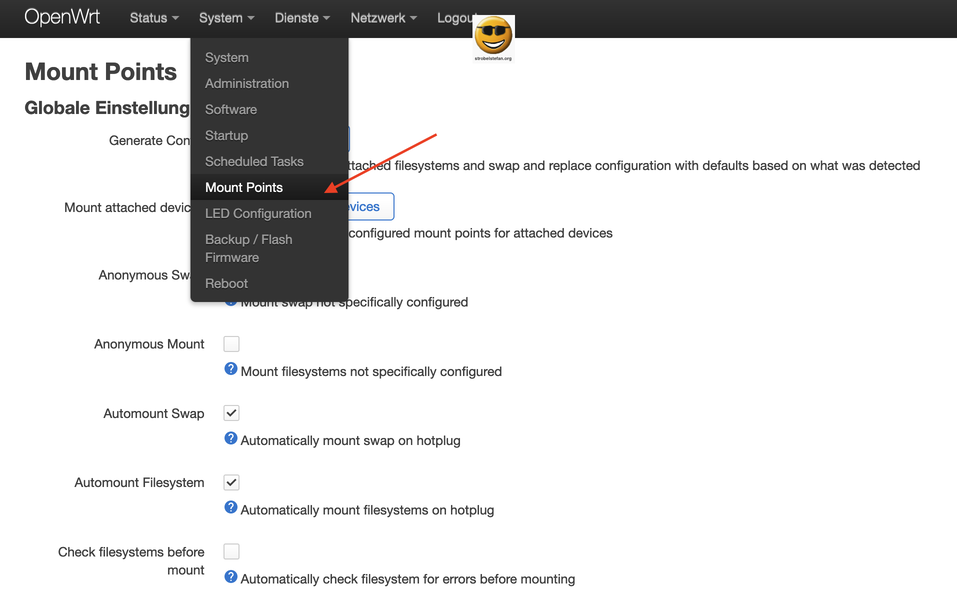Viewport: 957px width, 611px height.
Task: Expand the Status dropdown in navbar
Action: click(154, 18)
